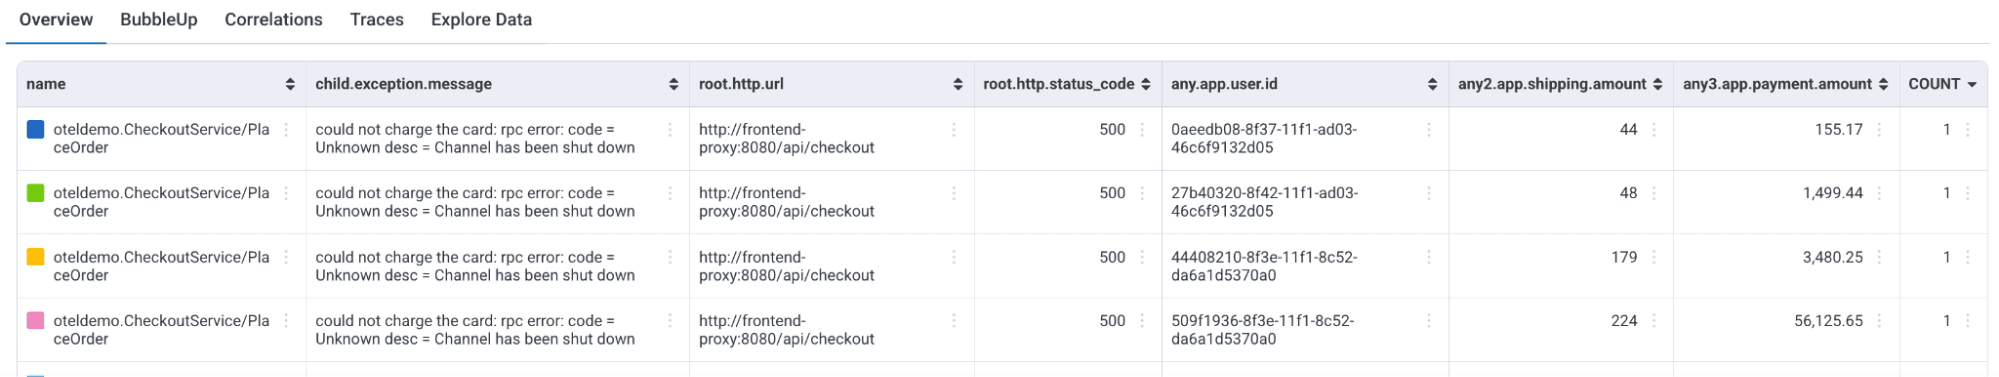Sort by the name column arrows
The height and width of the screenshot is (377, 1999).
[290, 84]
